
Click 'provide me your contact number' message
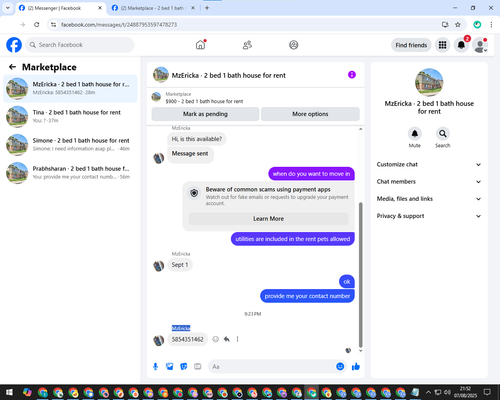(x=307, y=296)
